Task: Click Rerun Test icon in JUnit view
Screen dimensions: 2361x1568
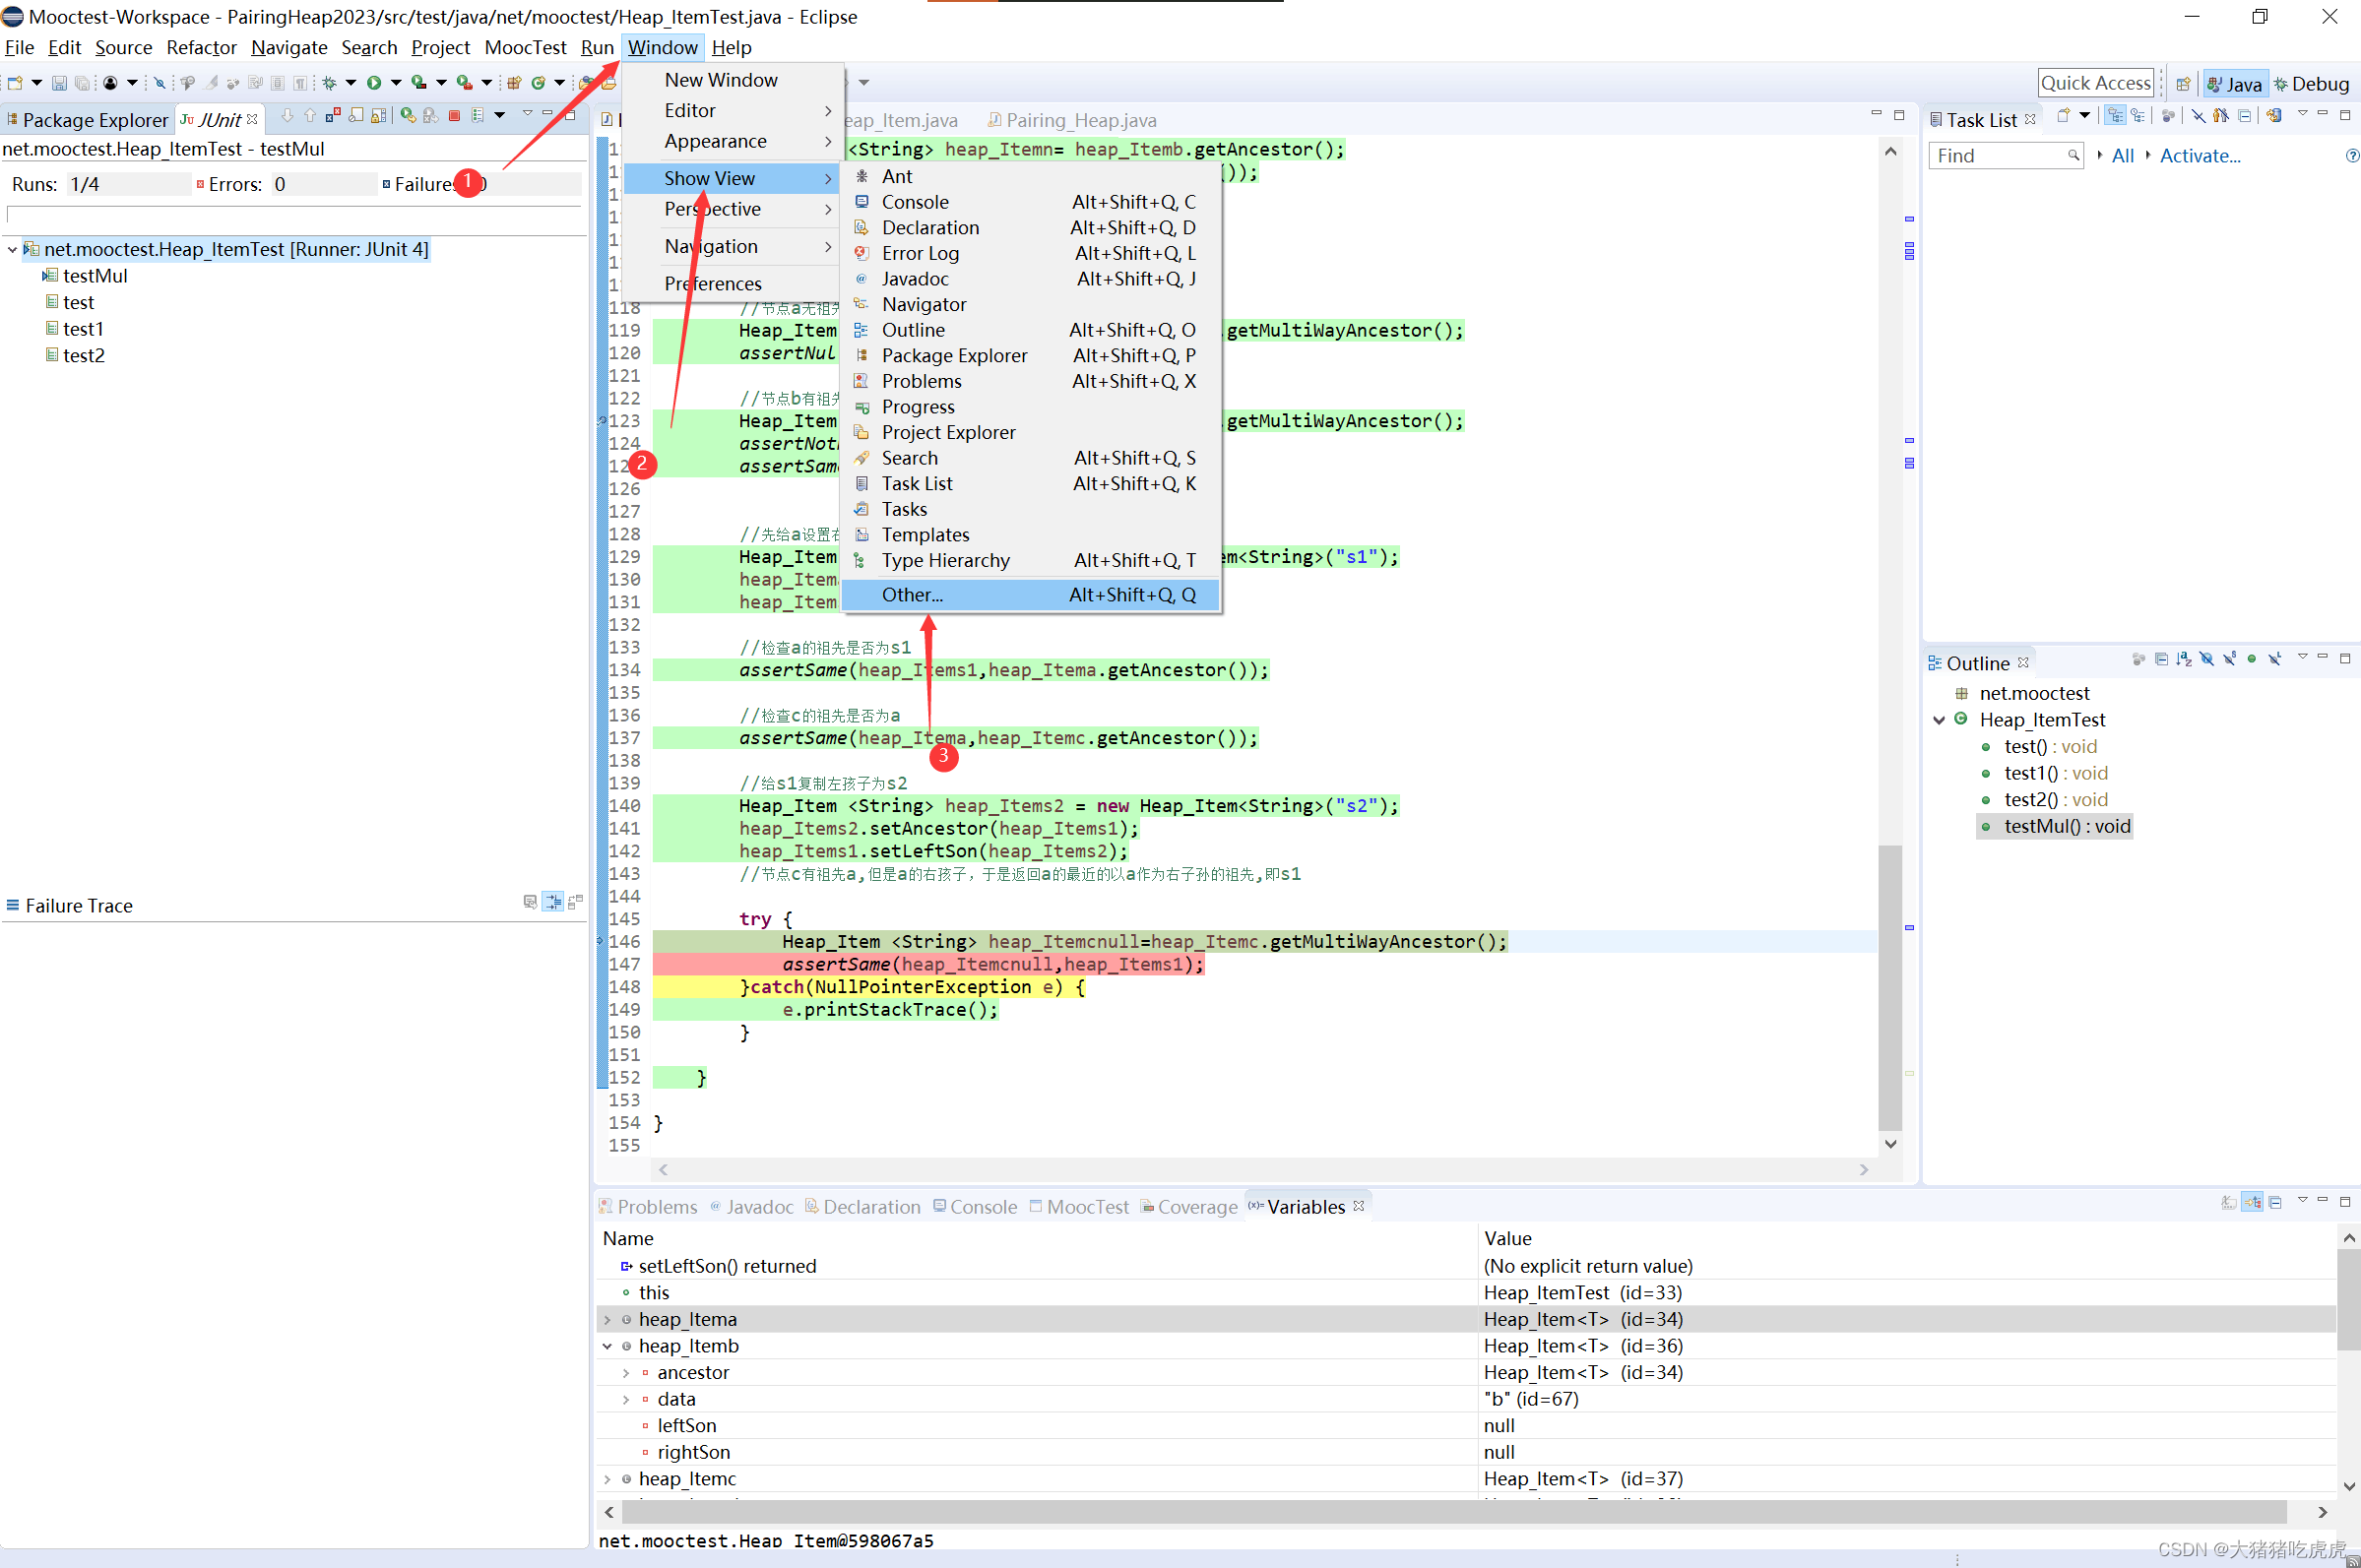Action: pyautogui.click(x=408, y=117)
